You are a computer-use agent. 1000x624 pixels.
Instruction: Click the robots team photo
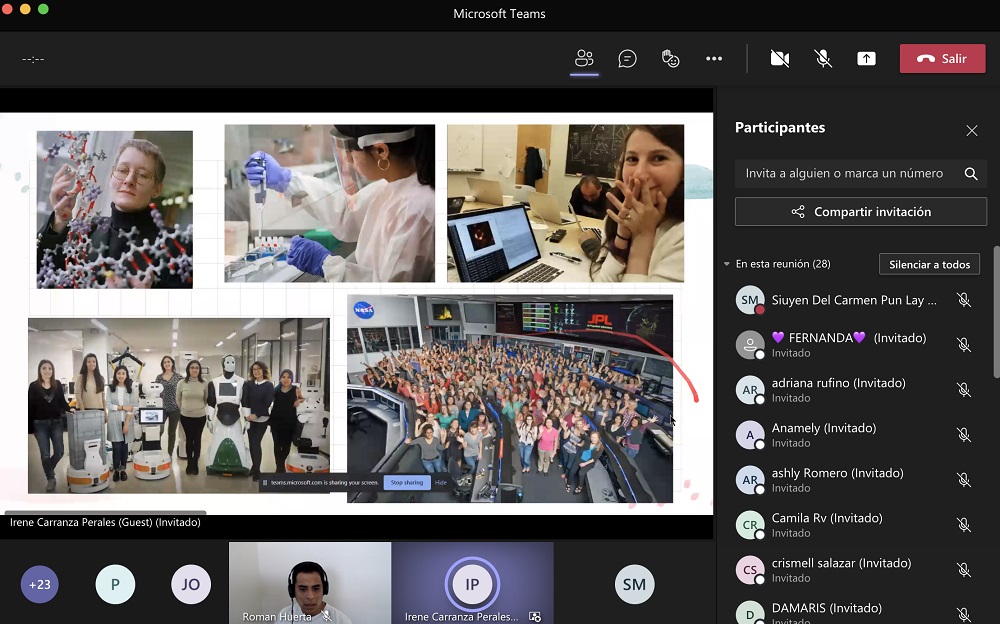179,406
